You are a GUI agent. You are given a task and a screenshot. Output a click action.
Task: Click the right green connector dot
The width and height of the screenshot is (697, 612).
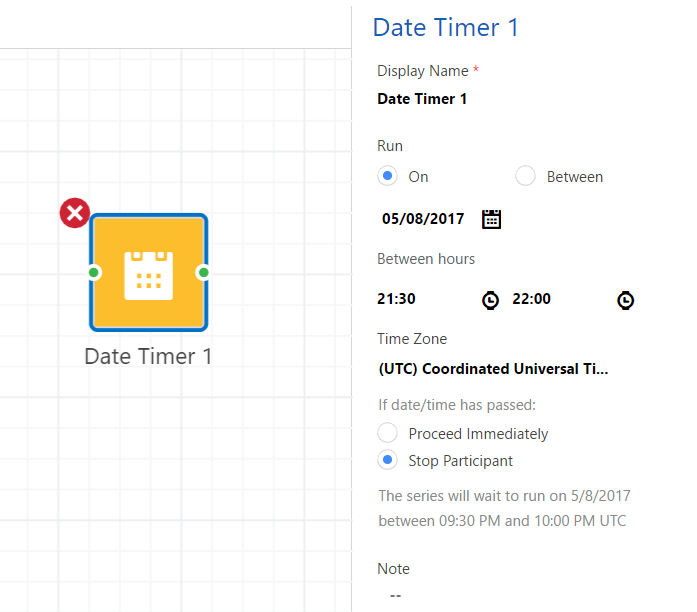click(203, 272)
